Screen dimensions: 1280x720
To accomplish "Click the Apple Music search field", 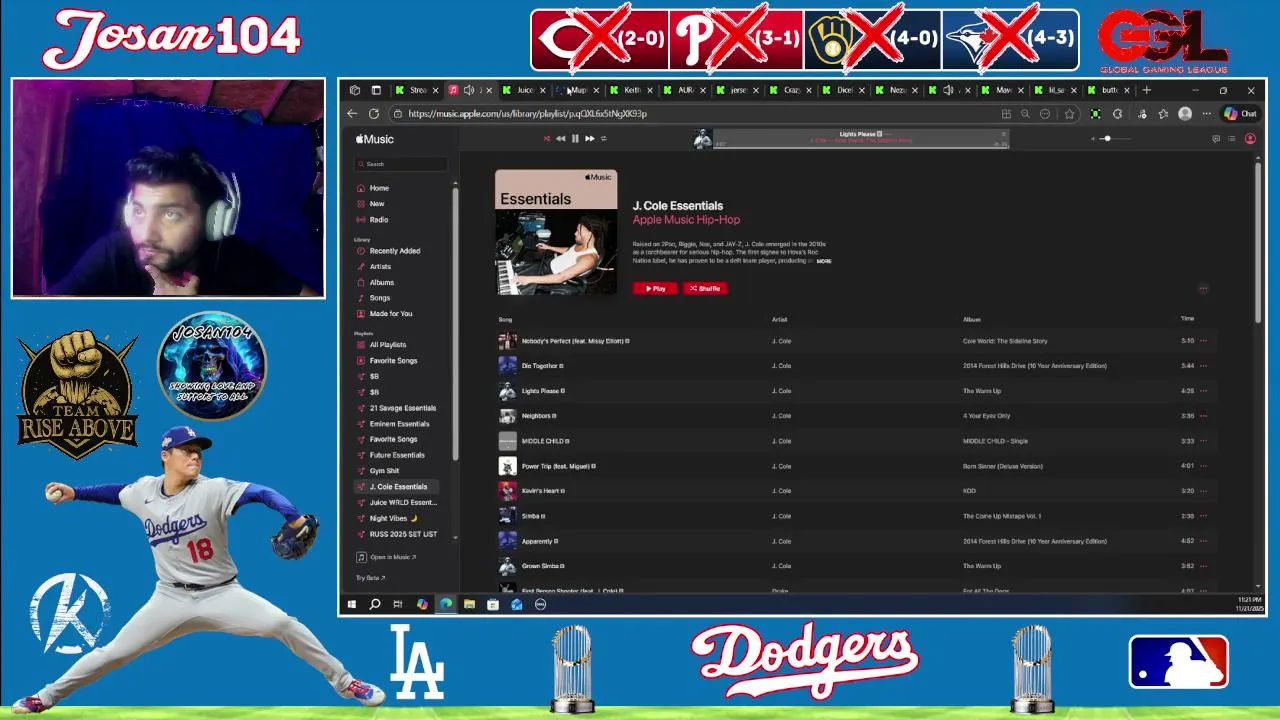I will pyautogui.click(x=403, y=164).
